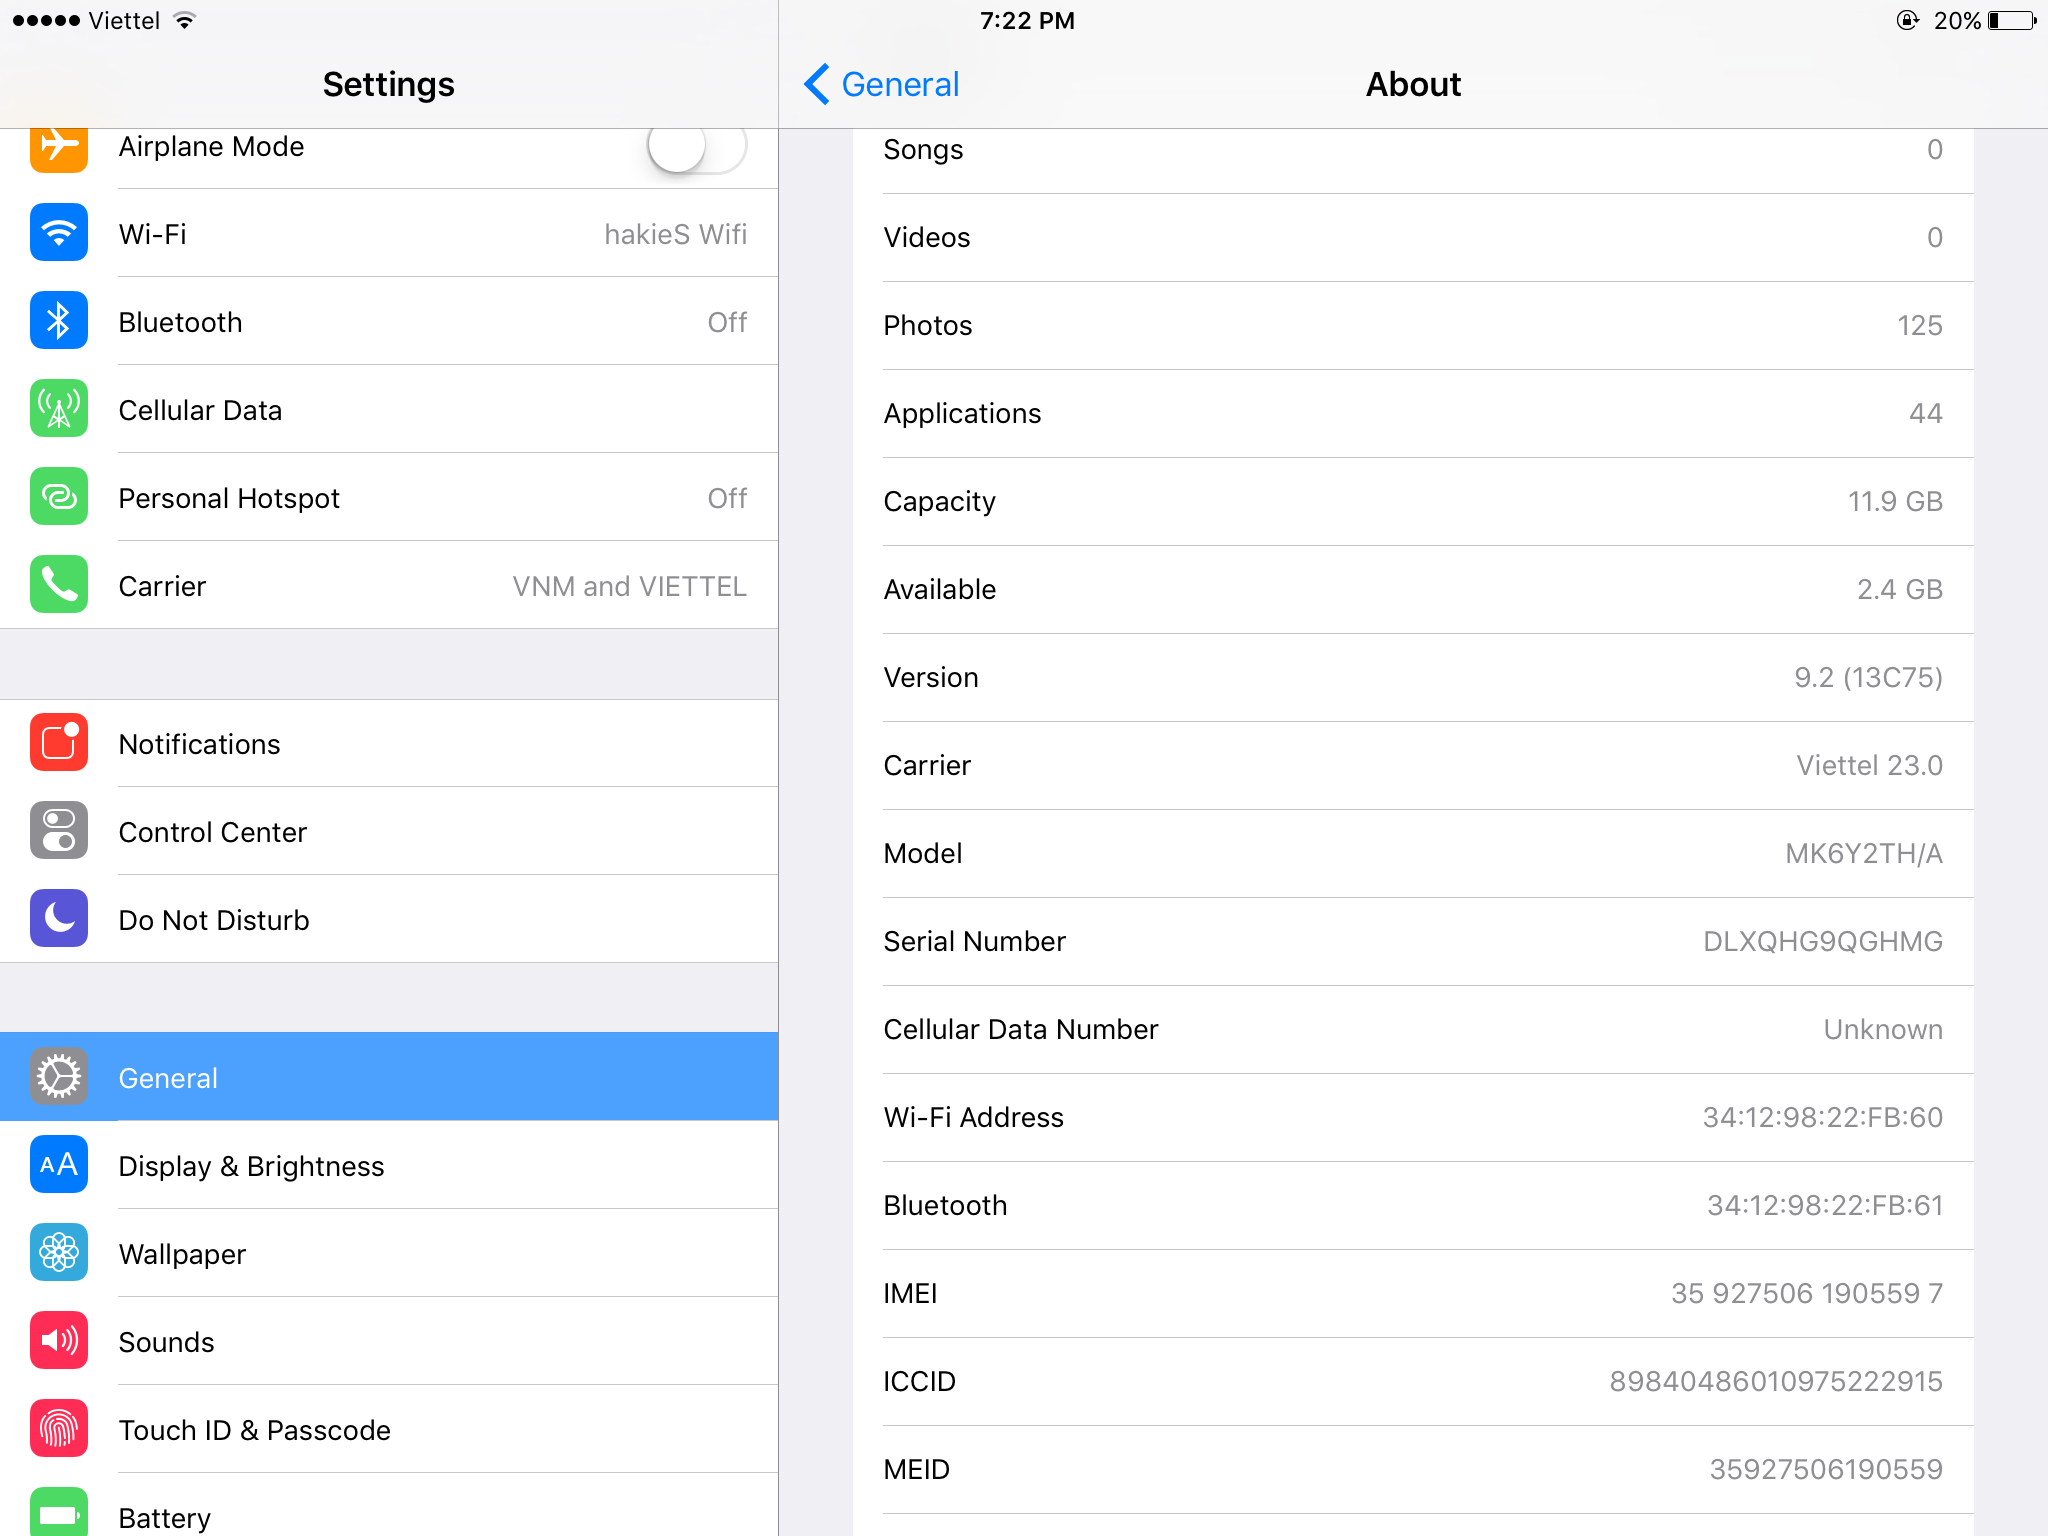Open Do Not Disturb settings
This screenshot has height=1536, width=2048.
point(389,919)
